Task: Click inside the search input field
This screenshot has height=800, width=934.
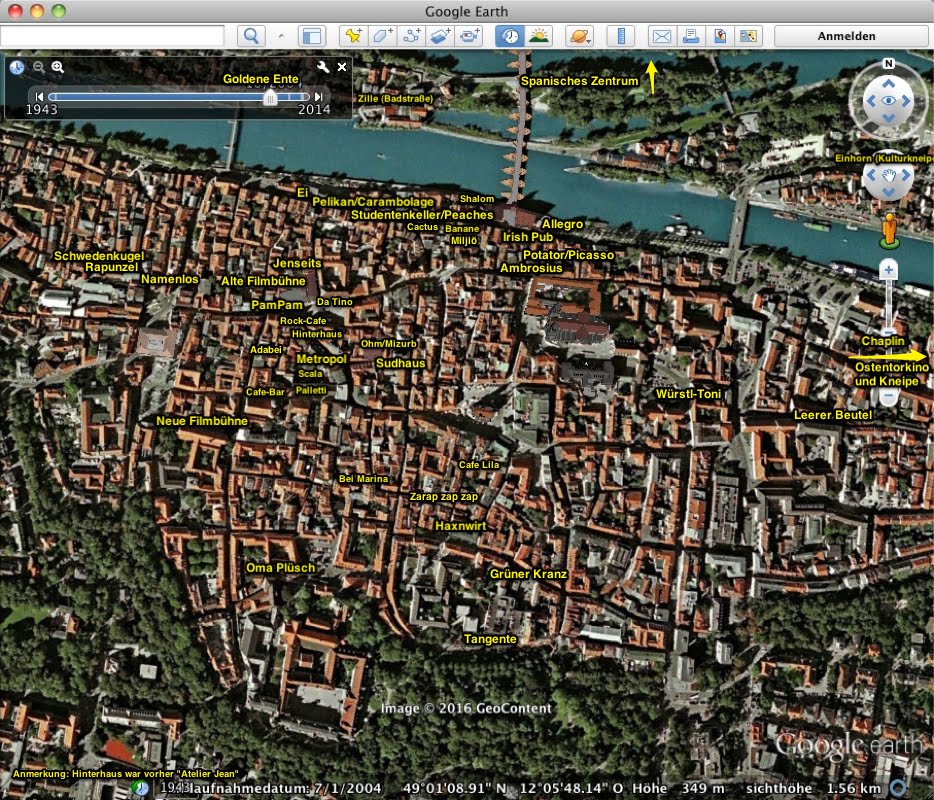Action: 112,36
